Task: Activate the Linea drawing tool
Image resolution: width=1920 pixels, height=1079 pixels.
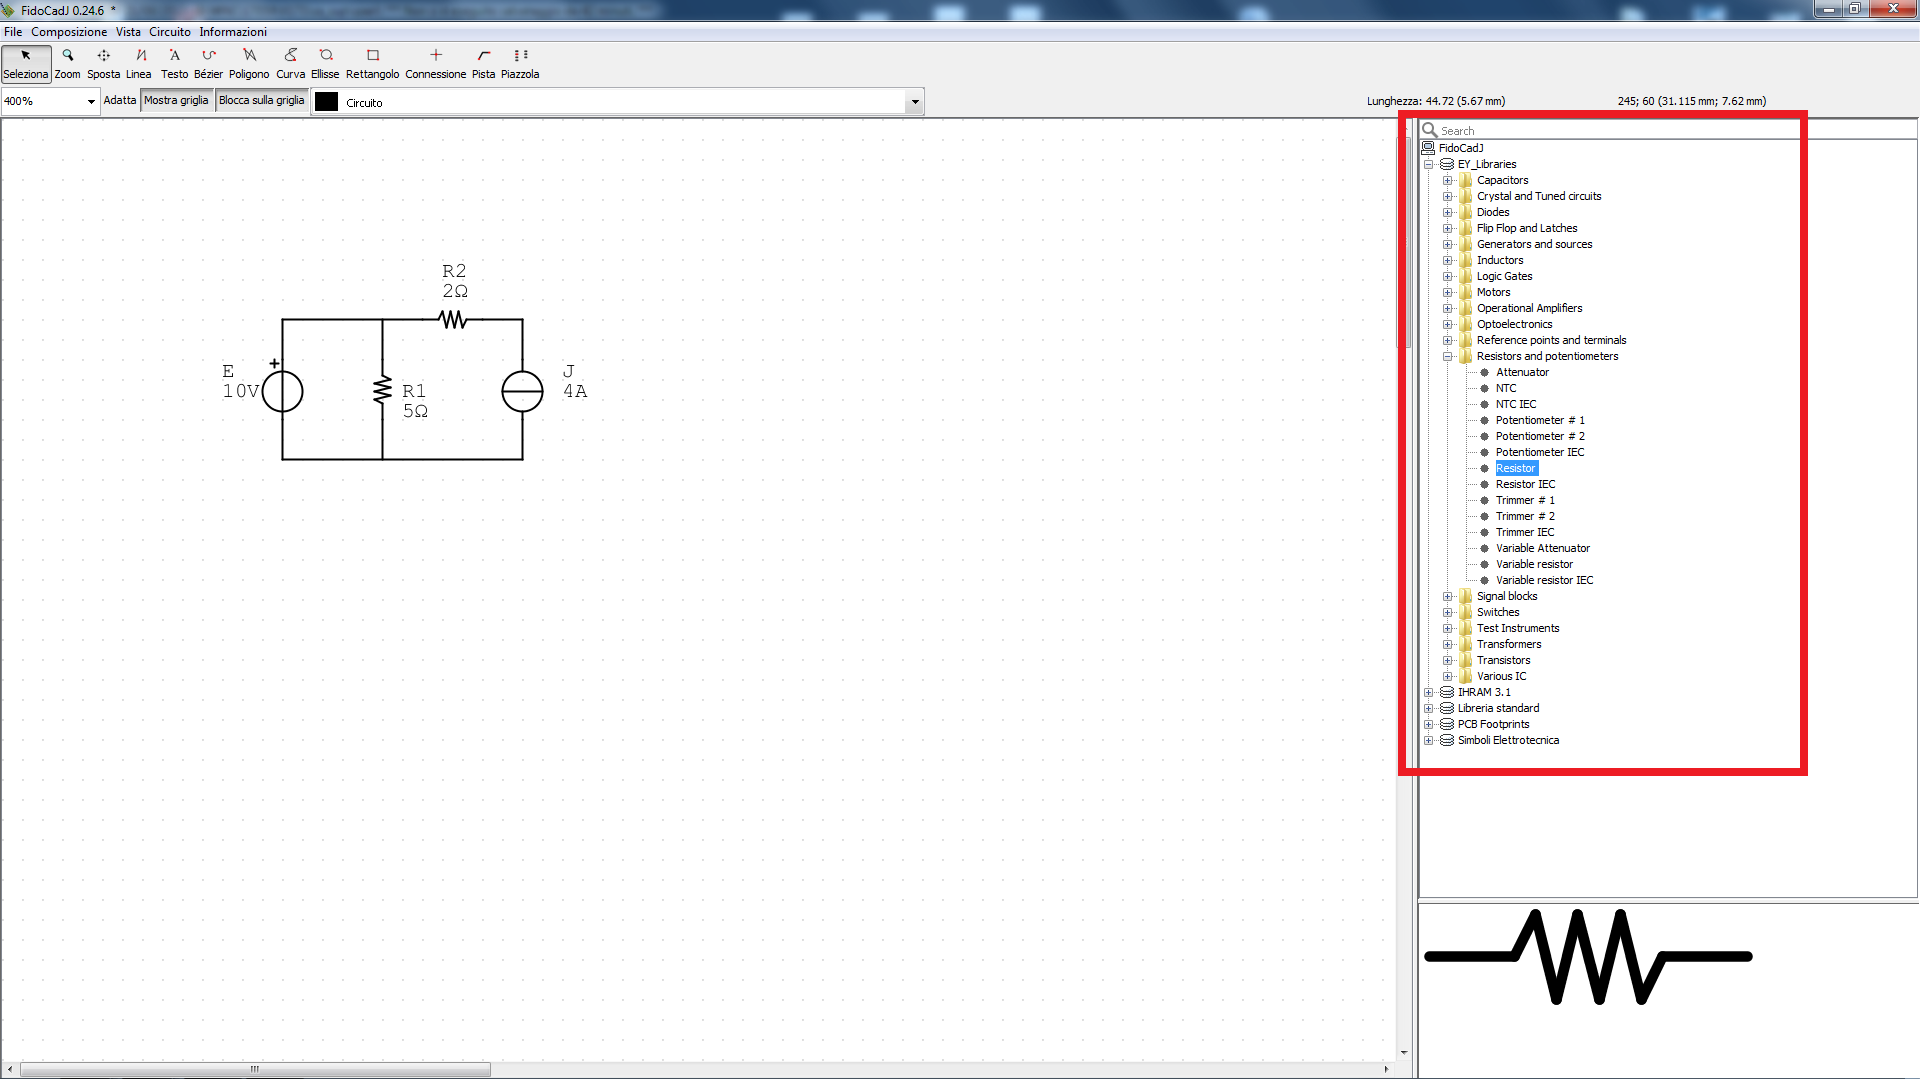Action: tap(139, 63)
